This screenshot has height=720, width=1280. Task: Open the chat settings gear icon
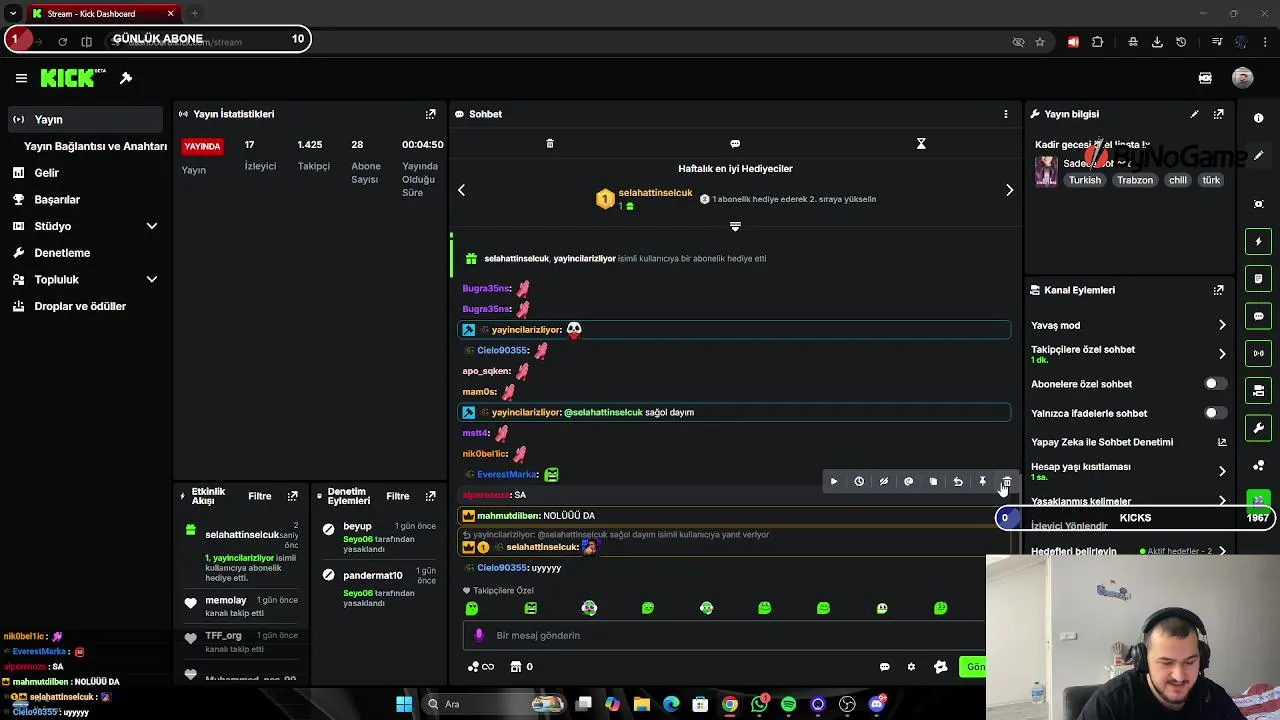(x=911, y=667)
